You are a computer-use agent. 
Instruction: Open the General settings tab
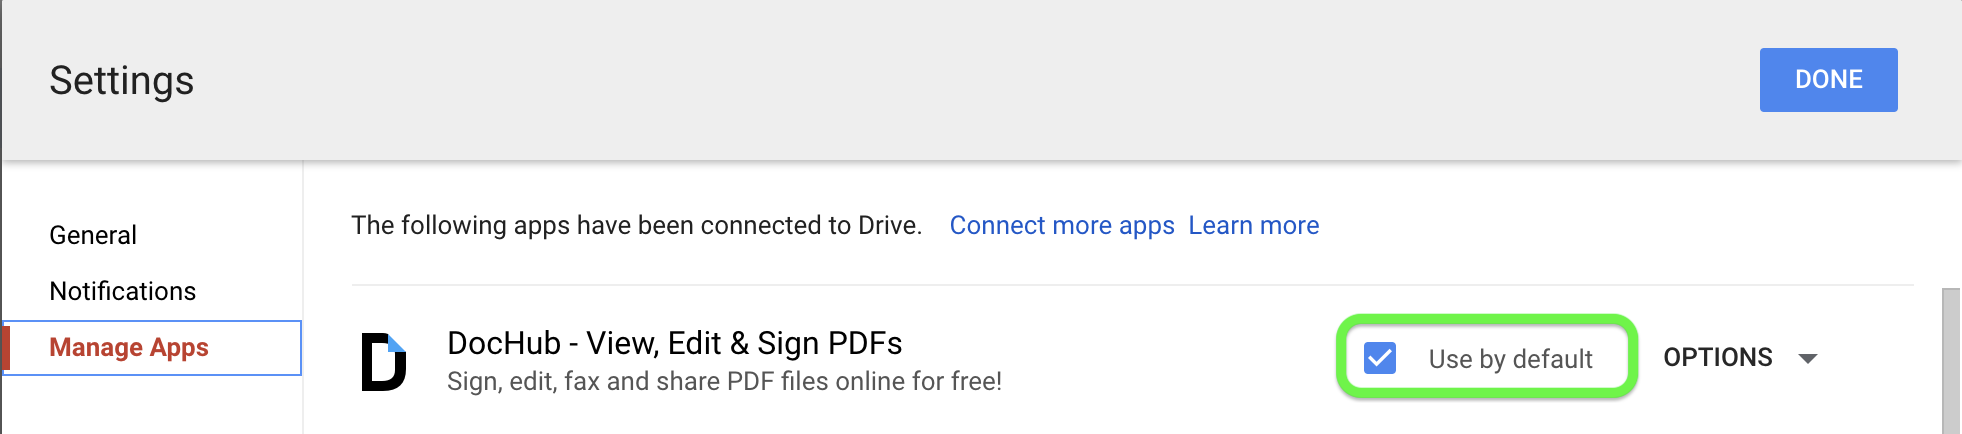click(x=93, y=235)
